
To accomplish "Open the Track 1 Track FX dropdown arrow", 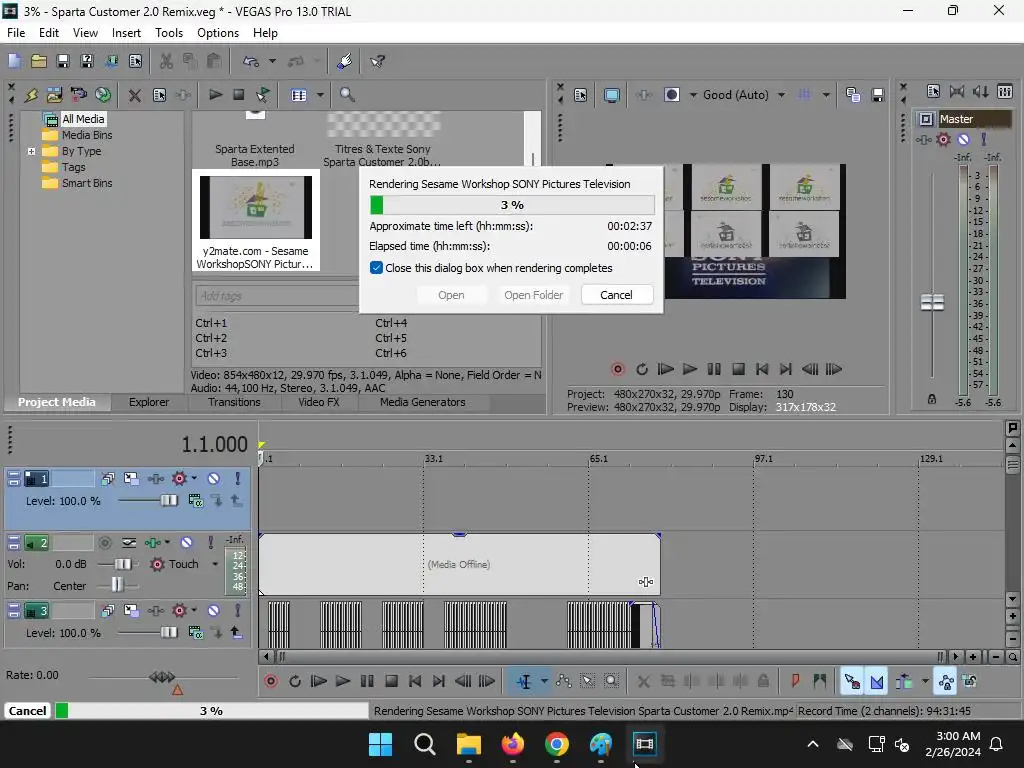I will tap(194, 479).
